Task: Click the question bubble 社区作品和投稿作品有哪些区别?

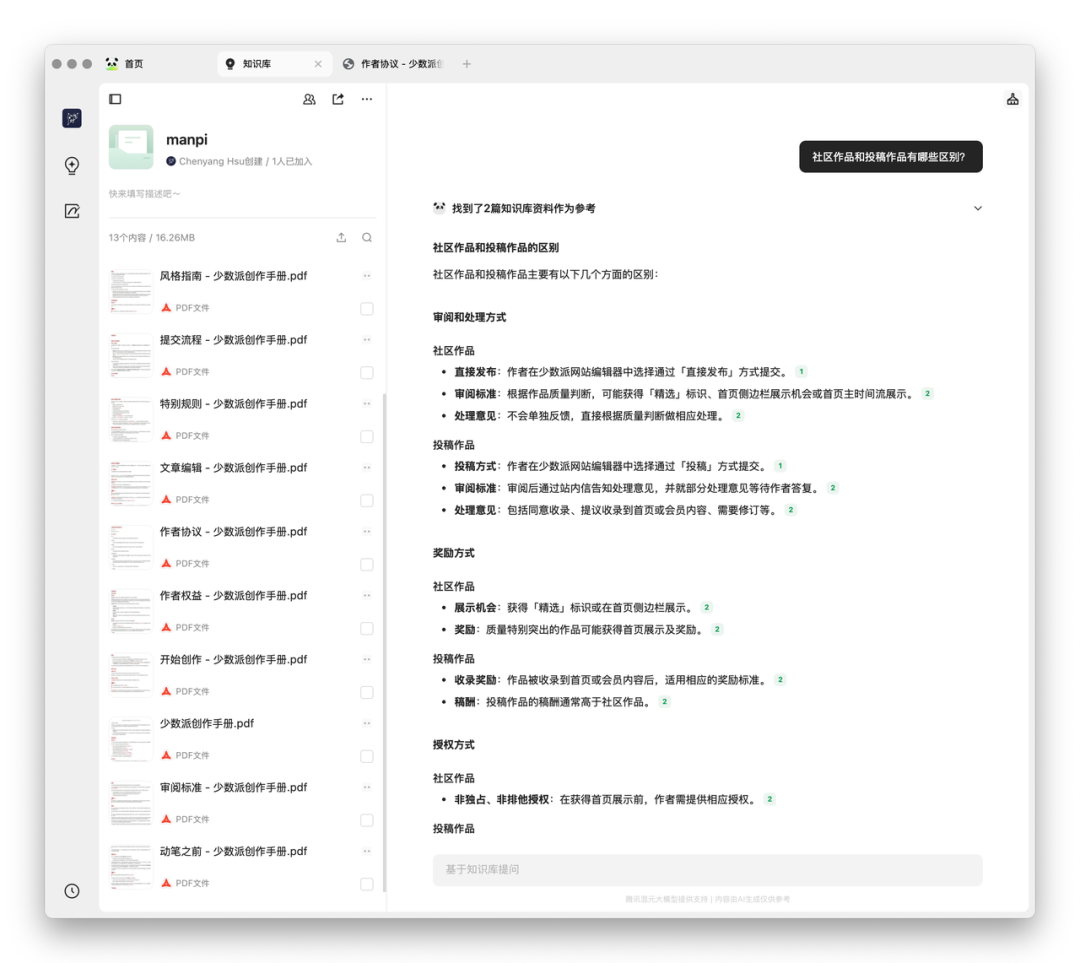Action: click(891, 157)
